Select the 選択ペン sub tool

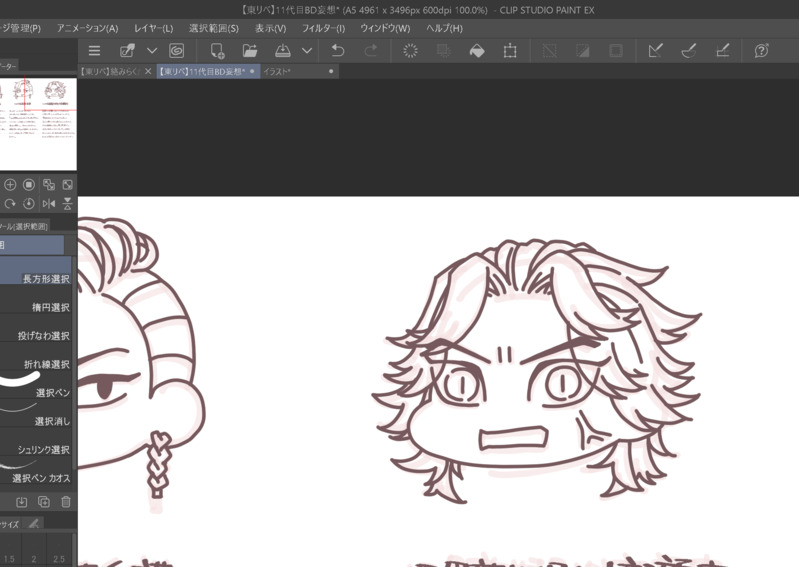(36, 384)
